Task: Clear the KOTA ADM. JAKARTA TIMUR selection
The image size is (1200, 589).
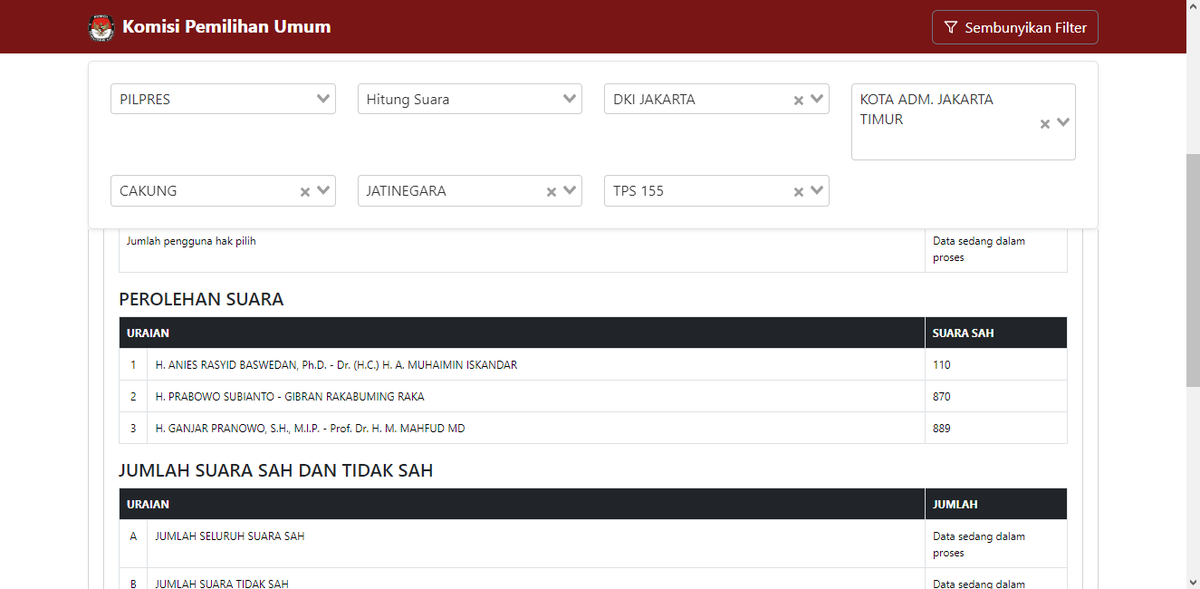Action: (1045, 123)
